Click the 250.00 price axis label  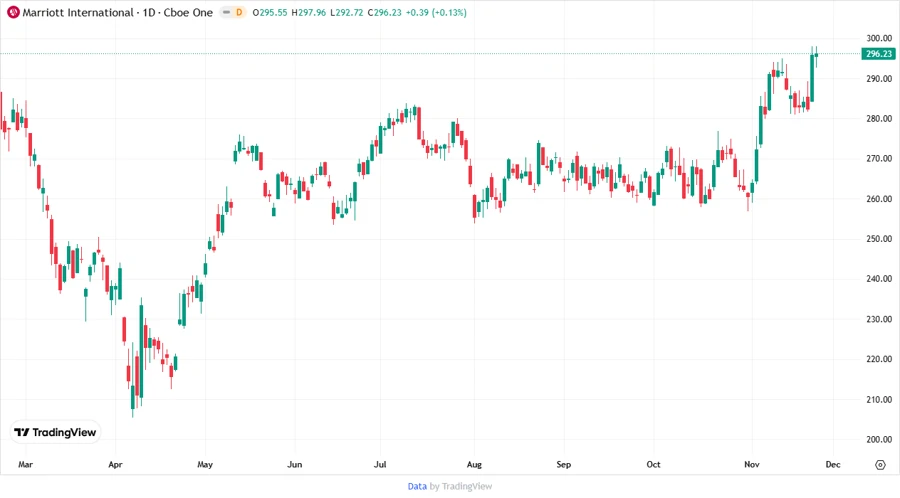coord(879,239)
